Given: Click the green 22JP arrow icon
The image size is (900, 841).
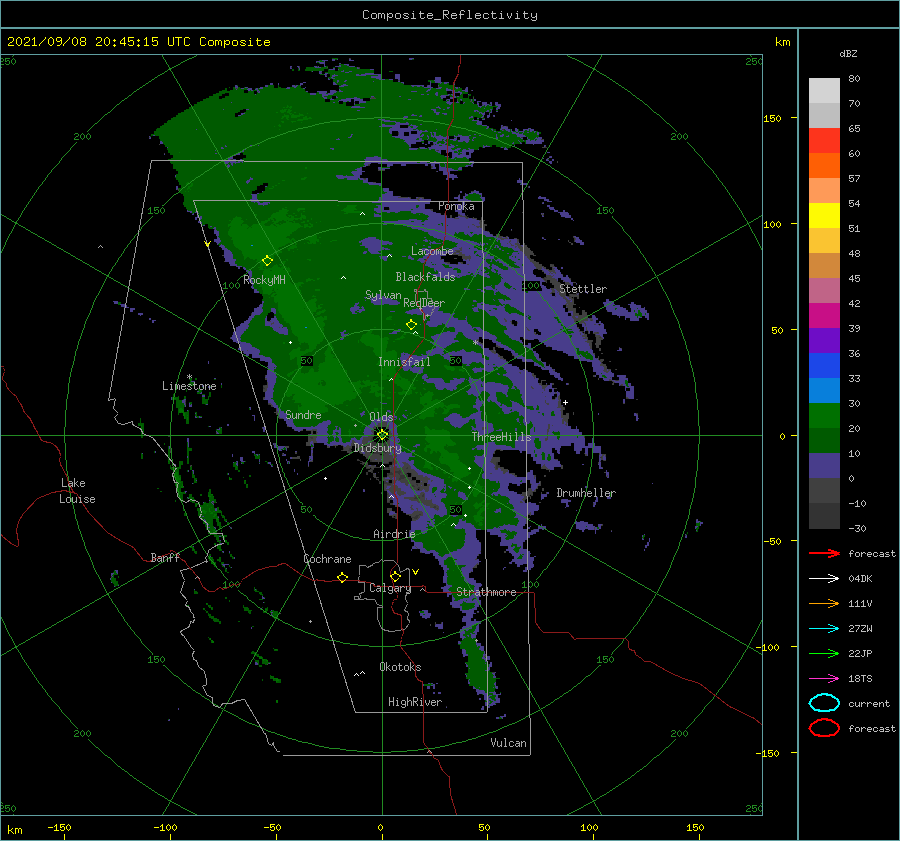Looking at the screenshot, I should [x=824, y=653].
